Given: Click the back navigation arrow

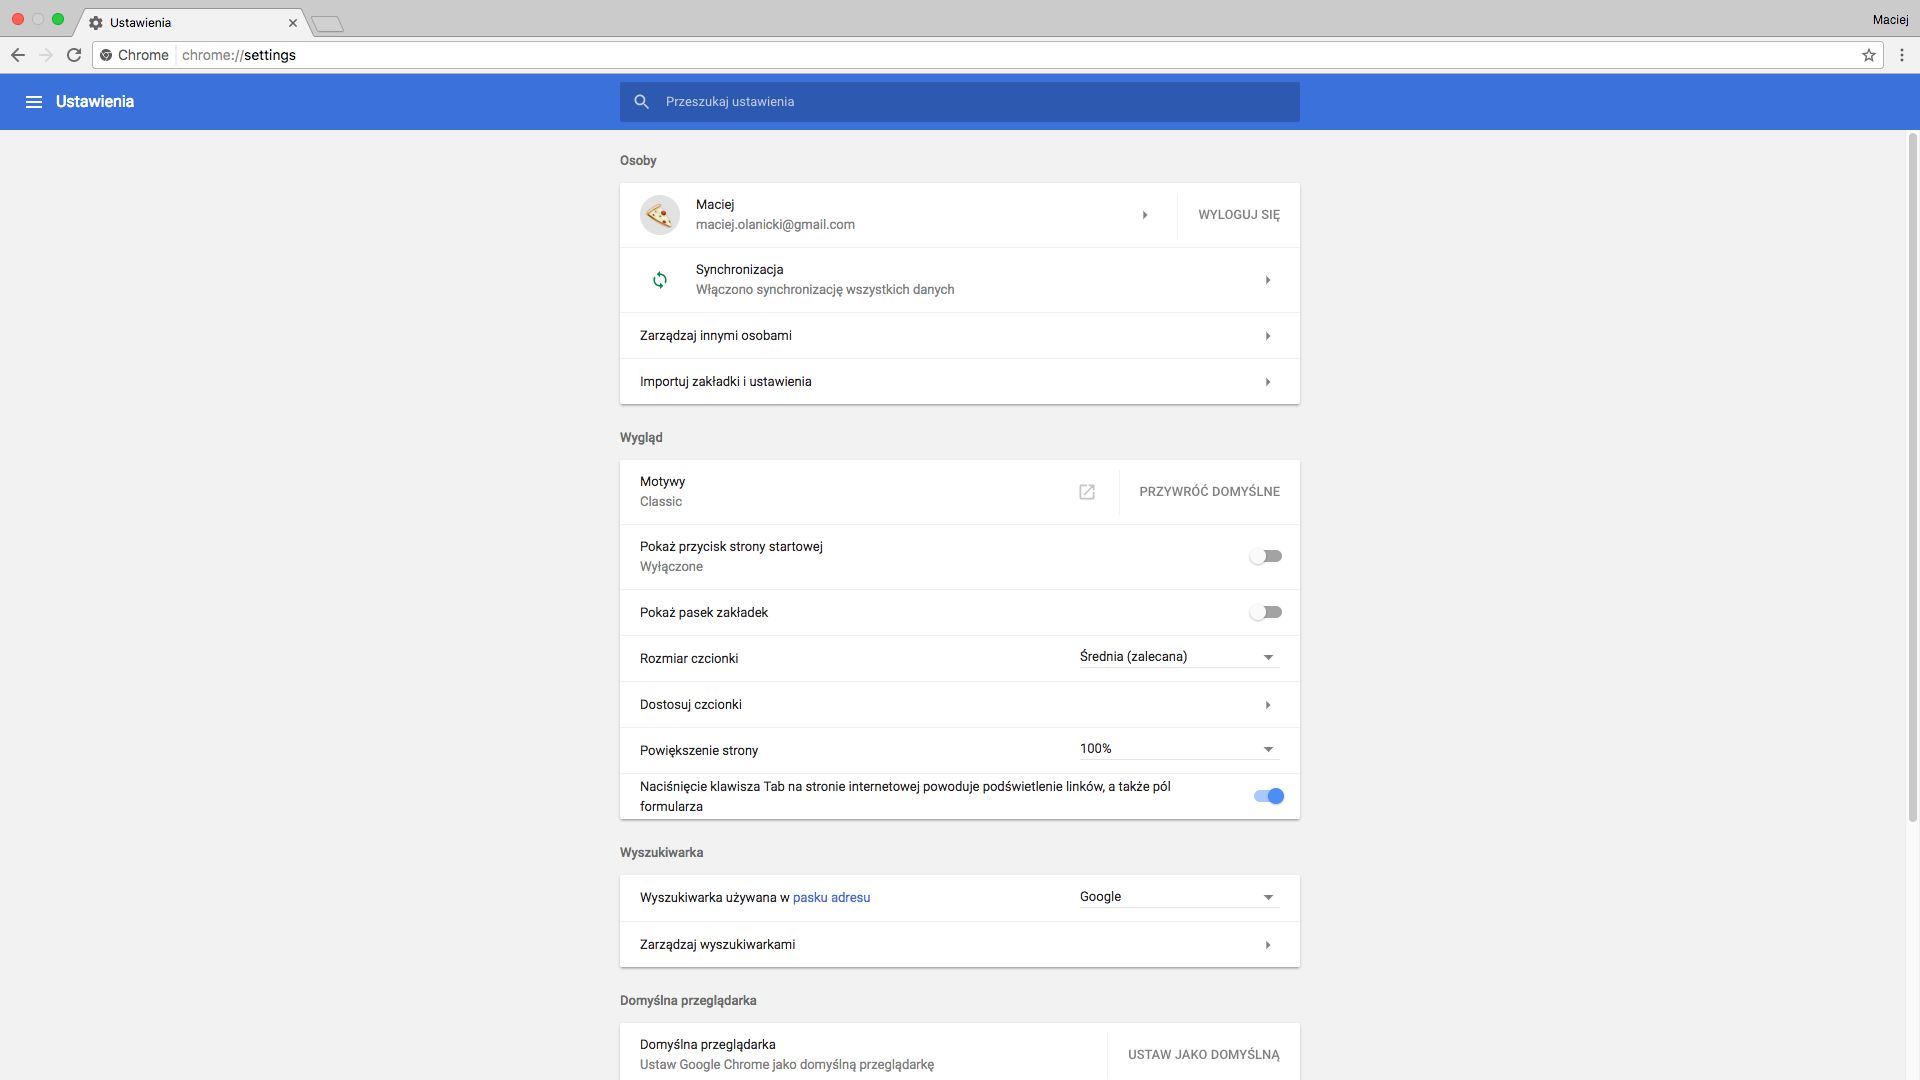Looking at the screenshot, I should tap(18, 55).
